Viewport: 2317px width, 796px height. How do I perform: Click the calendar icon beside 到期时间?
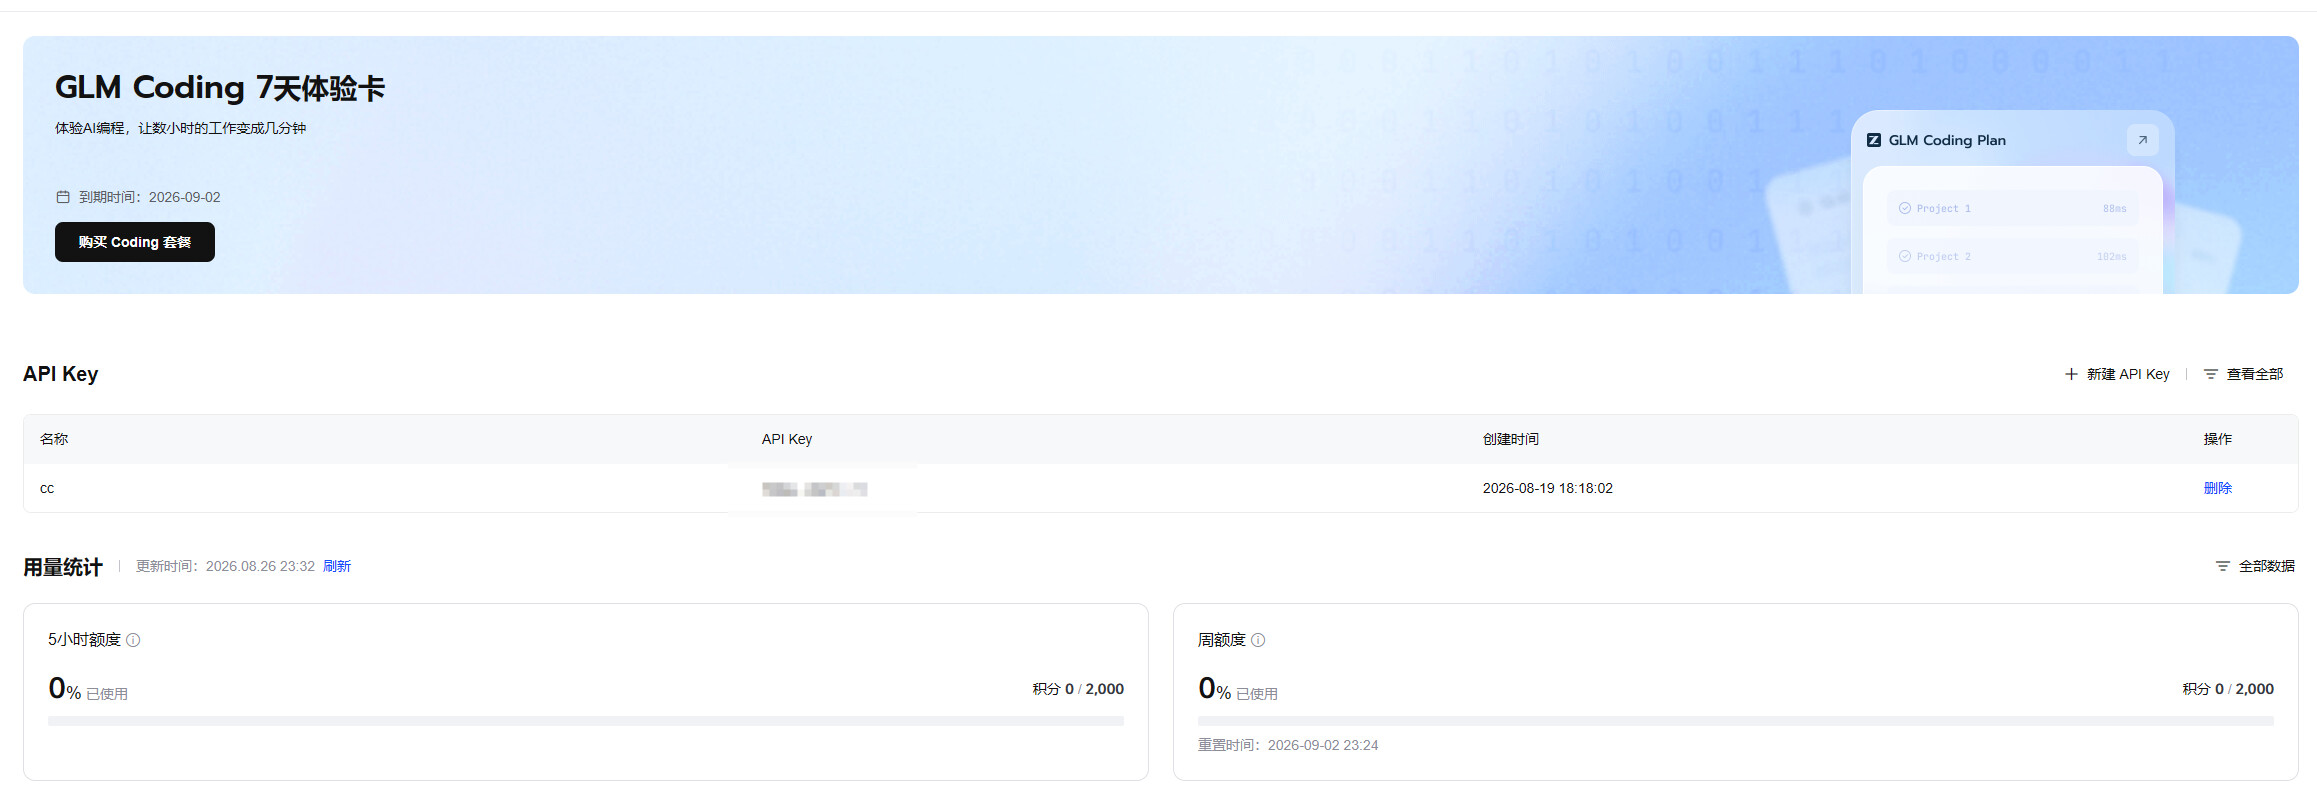tap(63, 197)
